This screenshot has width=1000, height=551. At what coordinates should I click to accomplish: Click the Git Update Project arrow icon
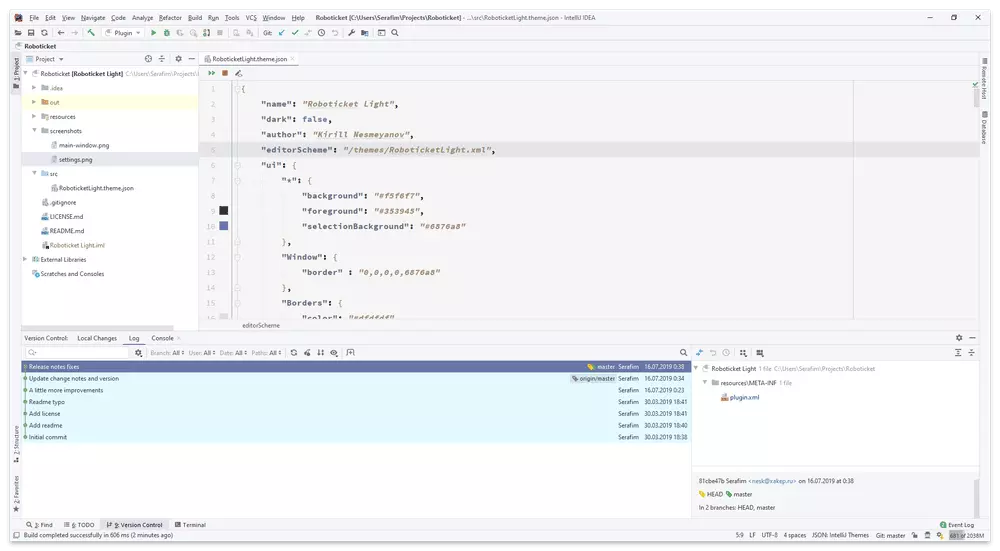[x=281, y=33]
